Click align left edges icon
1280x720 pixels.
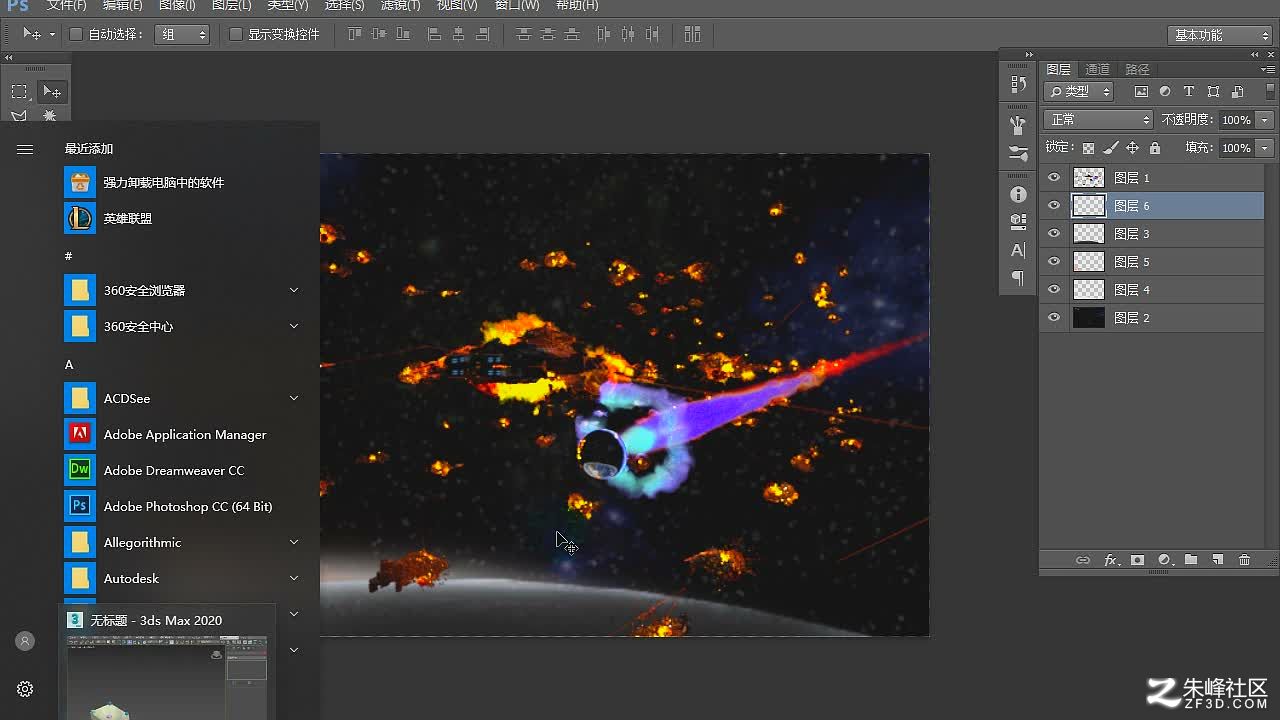434,34
